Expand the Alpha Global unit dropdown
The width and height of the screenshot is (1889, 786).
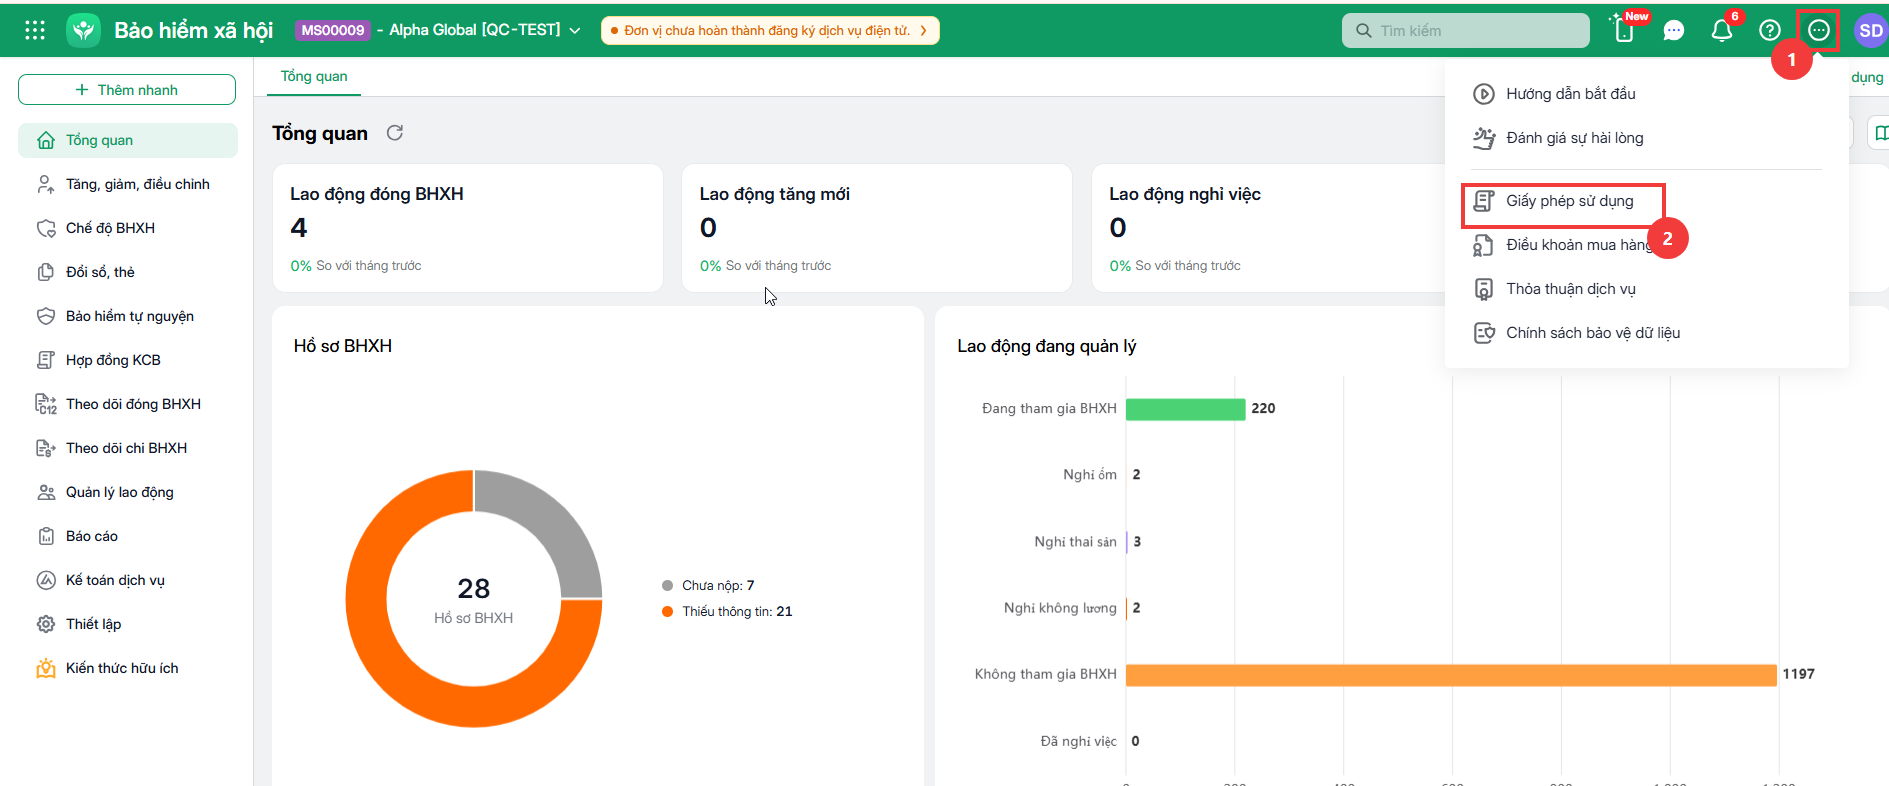pos(575,30)
